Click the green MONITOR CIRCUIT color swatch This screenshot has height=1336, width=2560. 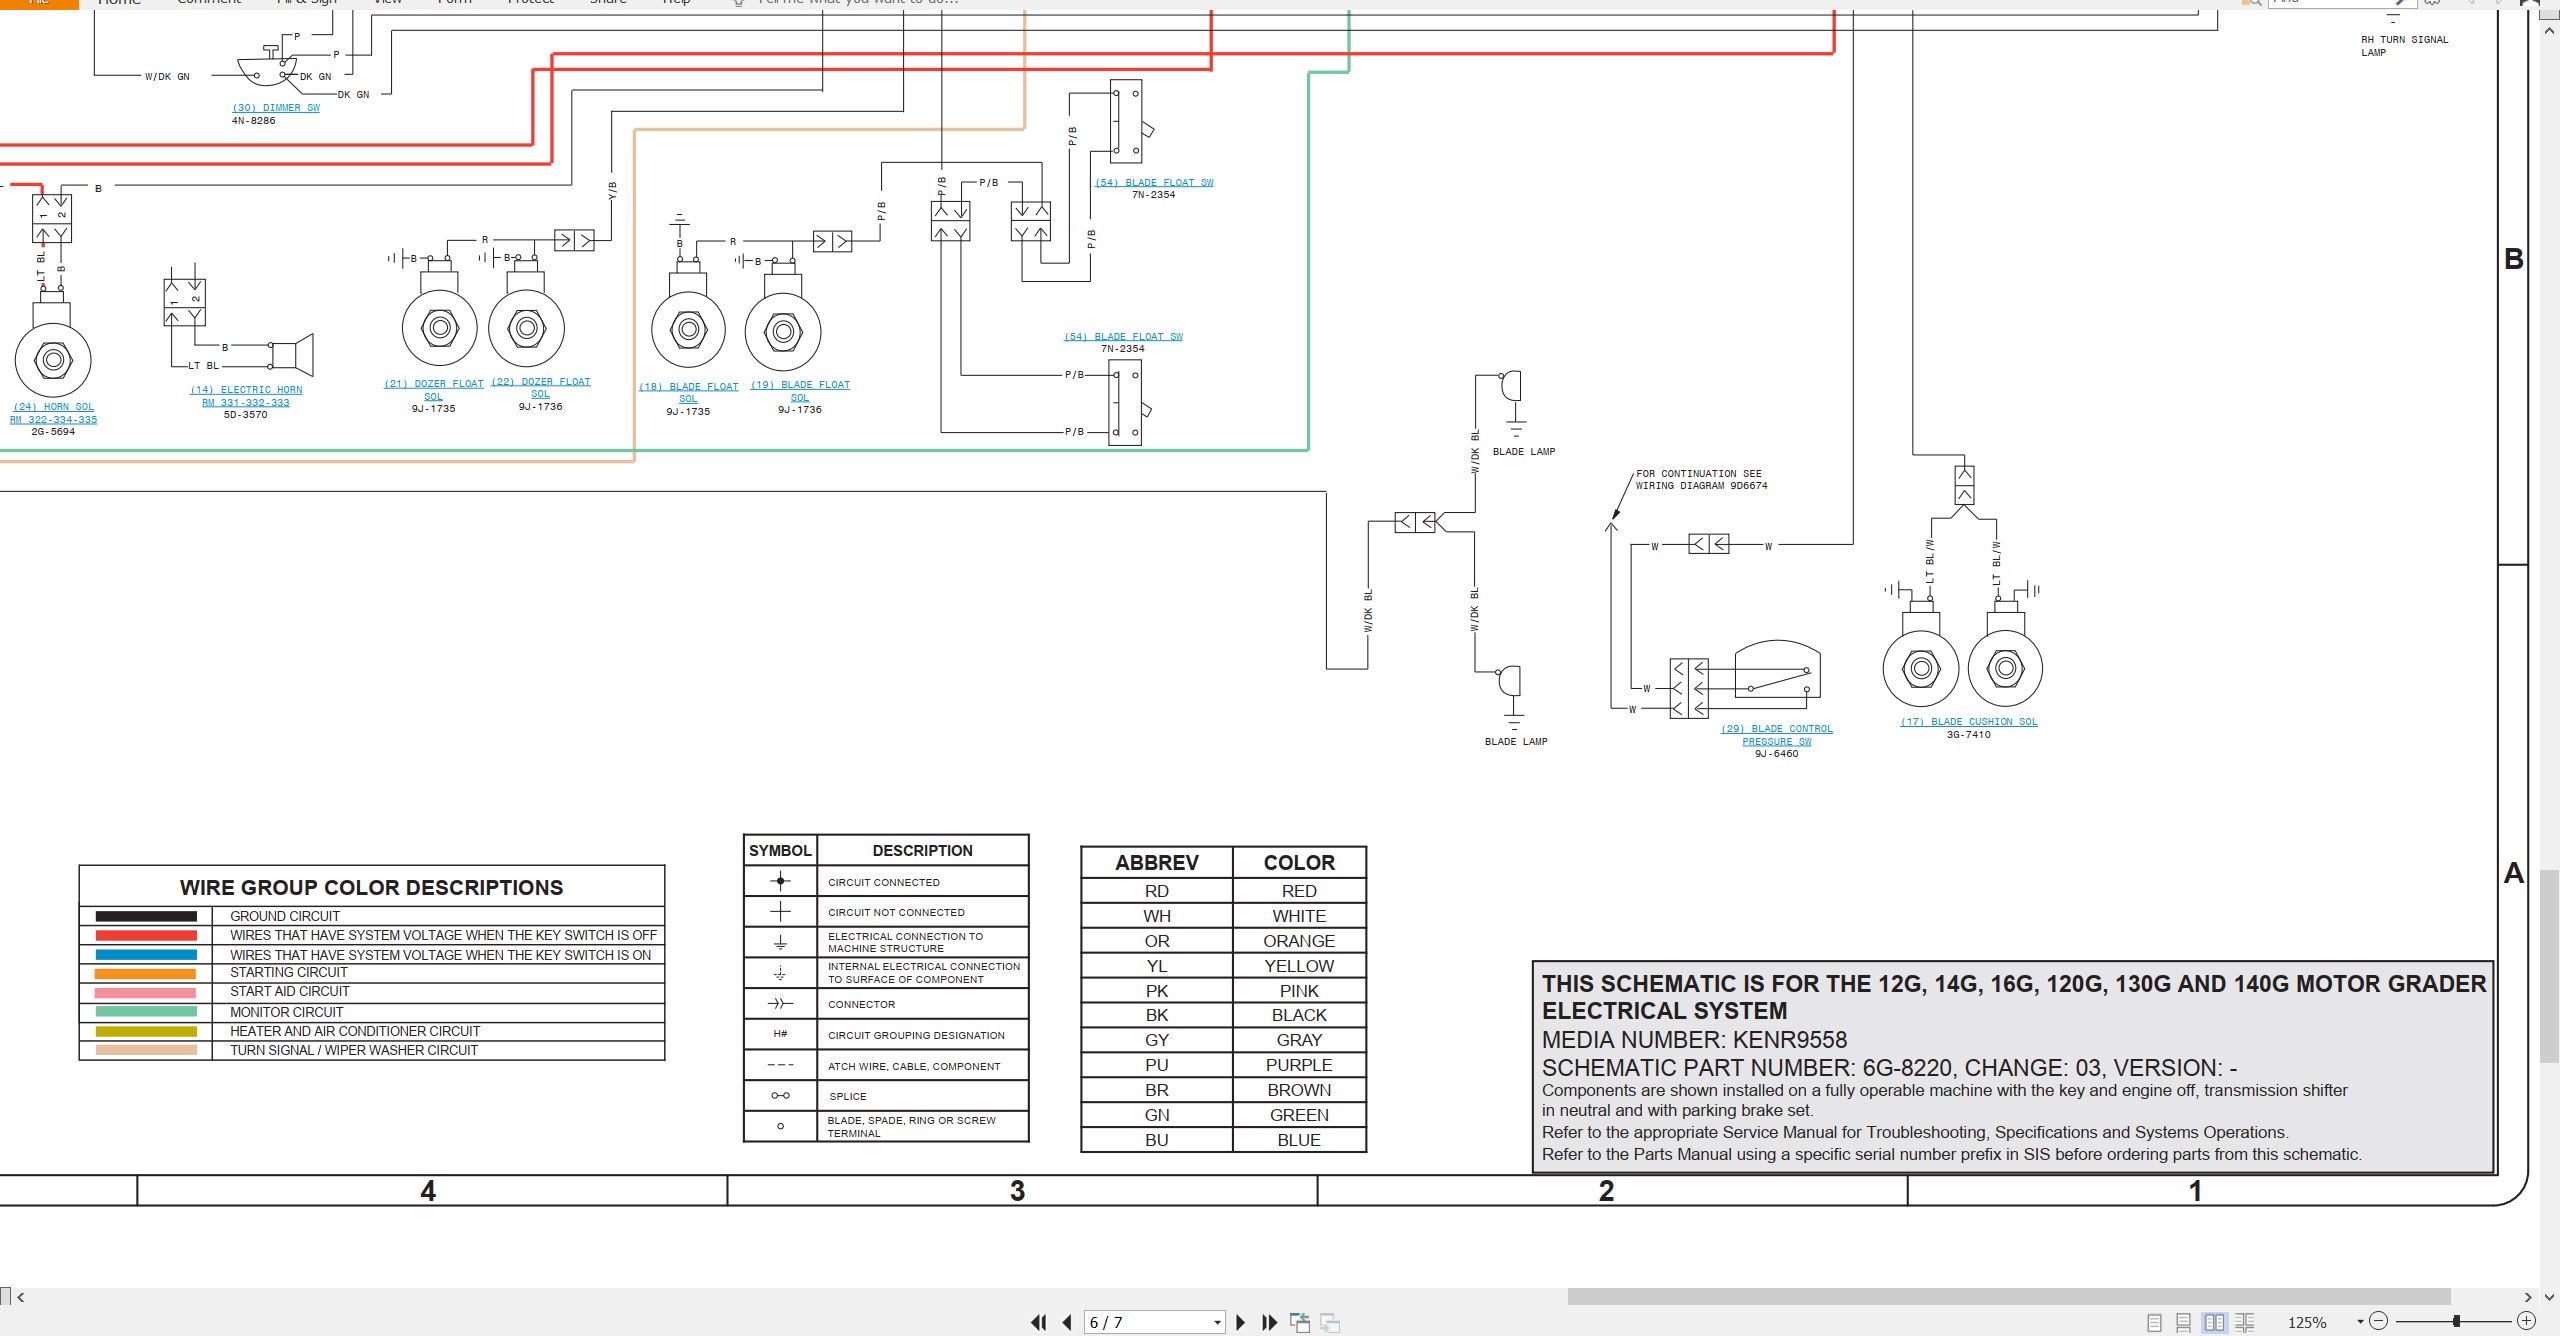pos(146,1012)
